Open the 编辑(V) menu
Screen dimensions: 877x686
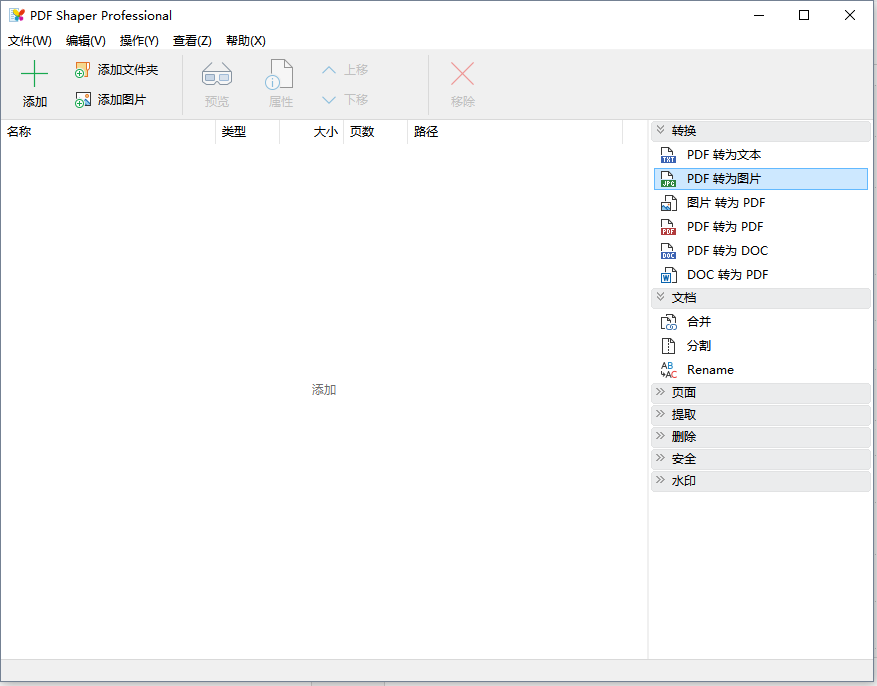(x=86, y=41)
